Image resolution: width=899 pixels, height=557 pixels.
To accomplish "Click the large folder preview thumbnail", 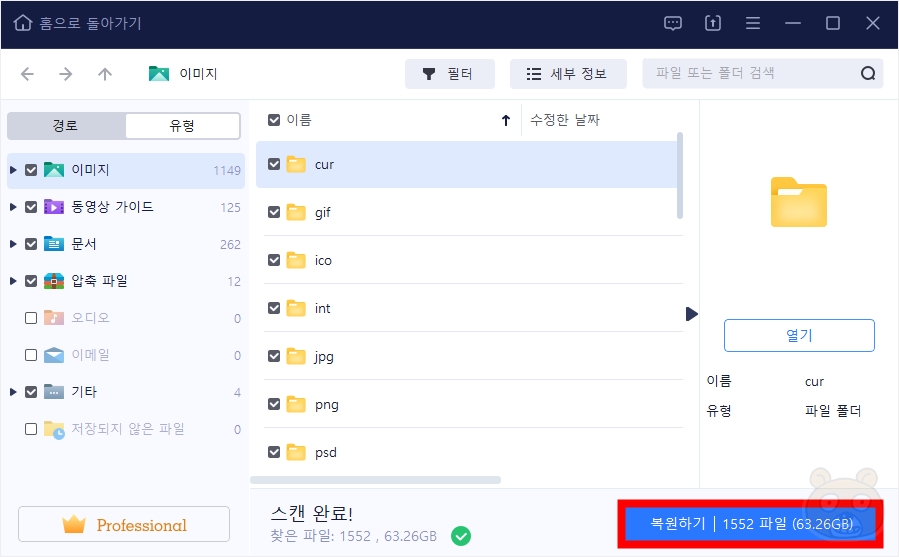I will [799, 202].
